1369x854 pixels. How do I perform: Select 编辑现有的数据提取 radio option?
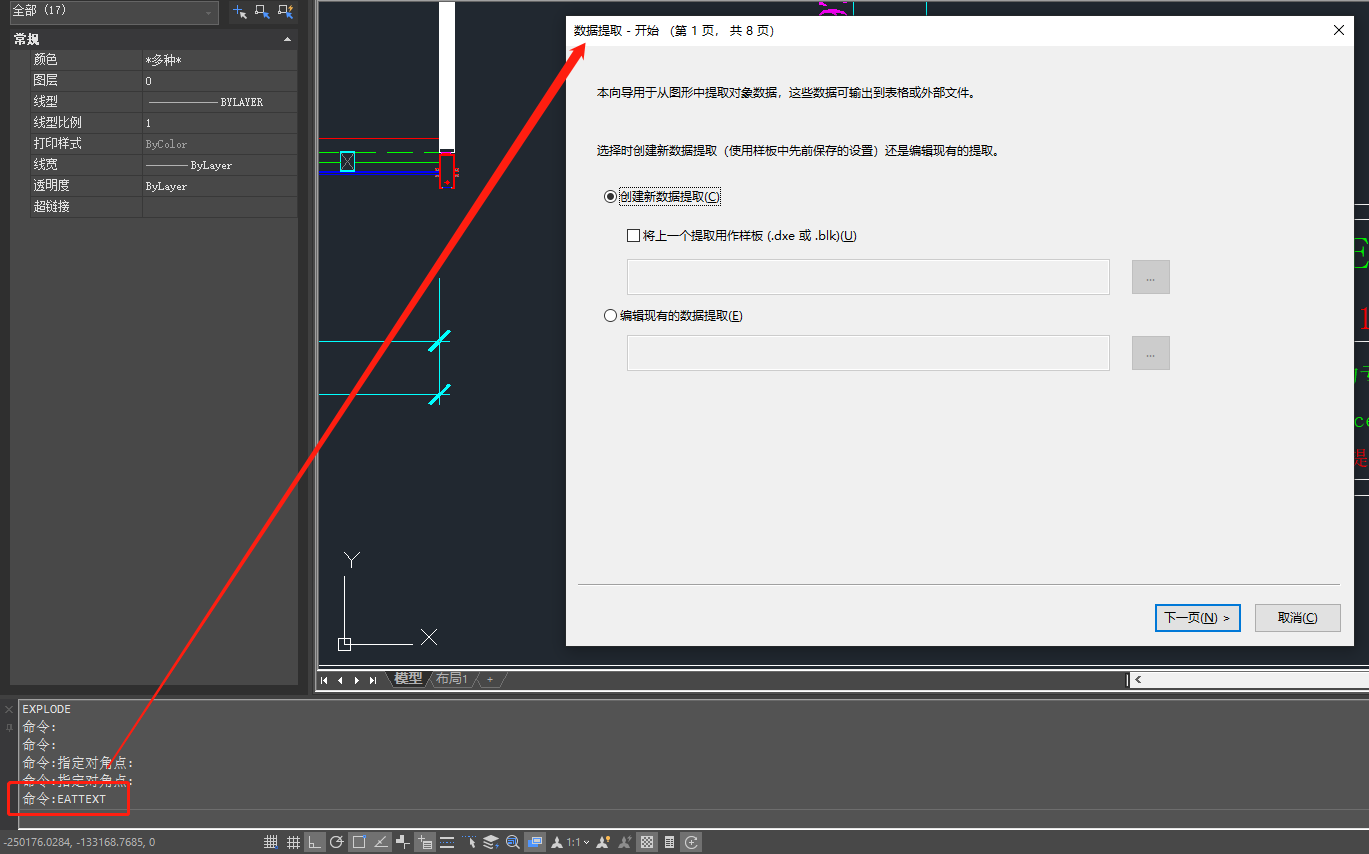tap(610, 316)
